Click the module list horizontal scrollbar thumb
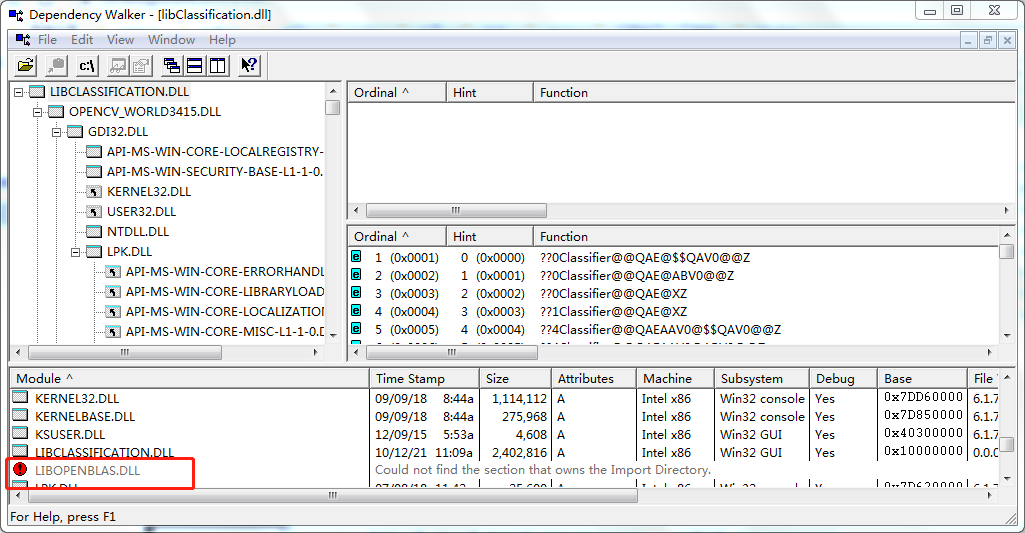This screenshot has width=1025, height=533. (333, 496)
